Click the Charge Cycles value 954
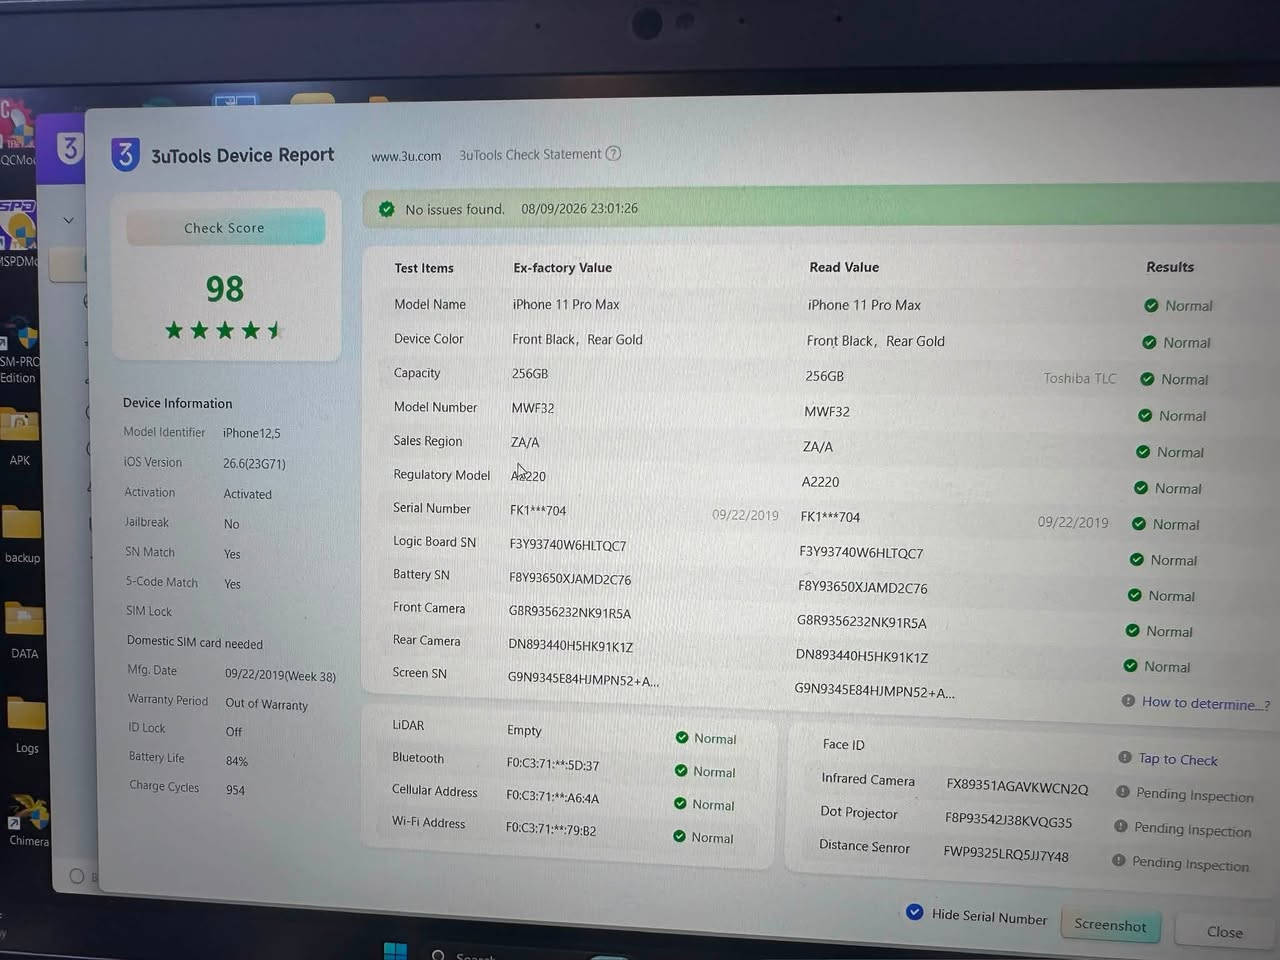Viewport: 1280px width, 960px height. [236, 790]
